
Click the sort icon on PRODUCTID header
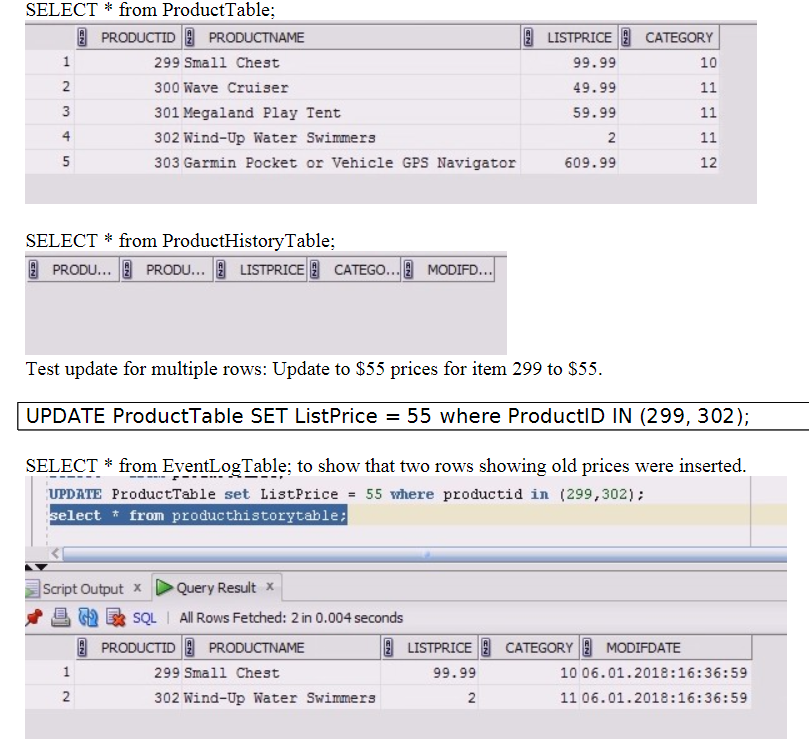pos(82,647)
